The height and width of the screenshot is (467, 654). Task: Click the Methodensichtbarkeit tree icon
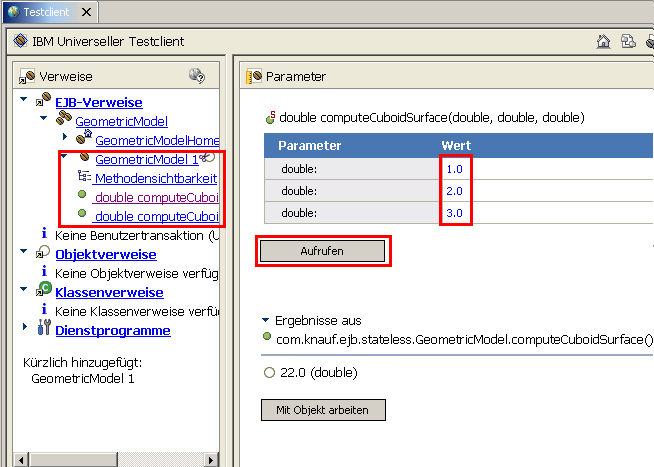click(84, 177)
